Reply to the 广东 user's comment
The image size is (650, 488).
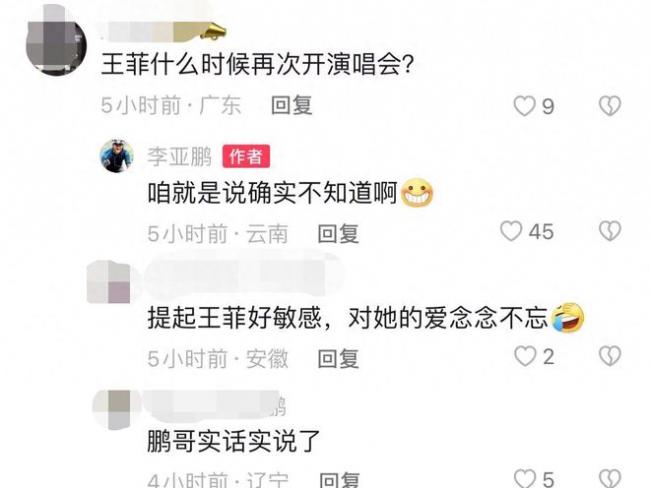(x=291, y=105)
